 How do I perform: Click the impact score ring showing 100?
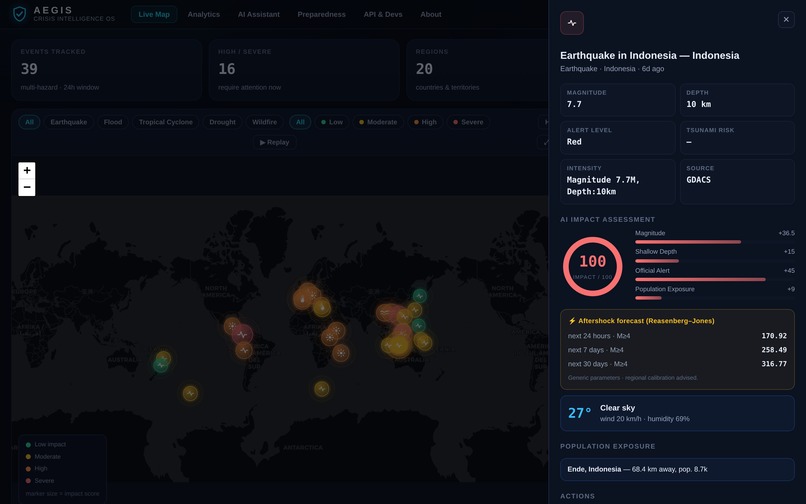pyautogui.click(x=593, y=266)
